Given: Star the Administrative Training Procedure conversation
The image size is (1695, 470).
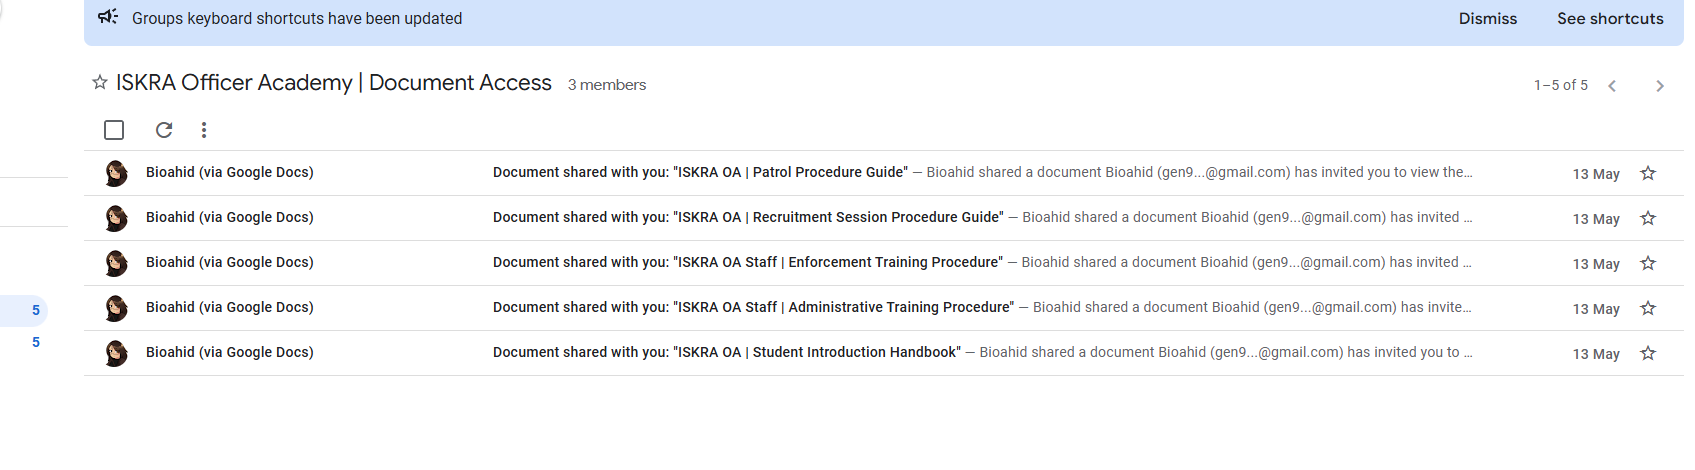Looking at the screenshot, I should point(1648,308).
